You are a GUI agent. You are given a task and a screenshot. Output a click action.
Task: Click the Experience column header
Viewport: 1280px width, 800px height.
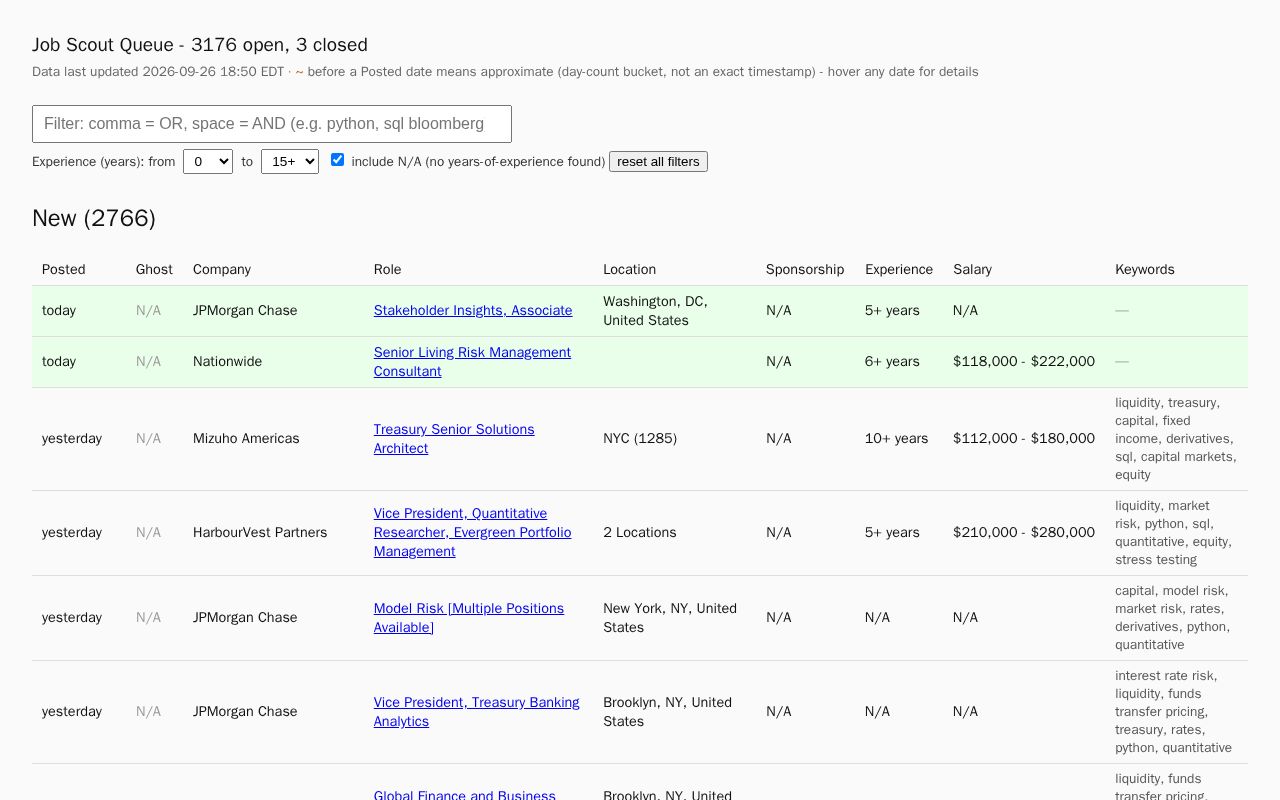click(899, 269)
